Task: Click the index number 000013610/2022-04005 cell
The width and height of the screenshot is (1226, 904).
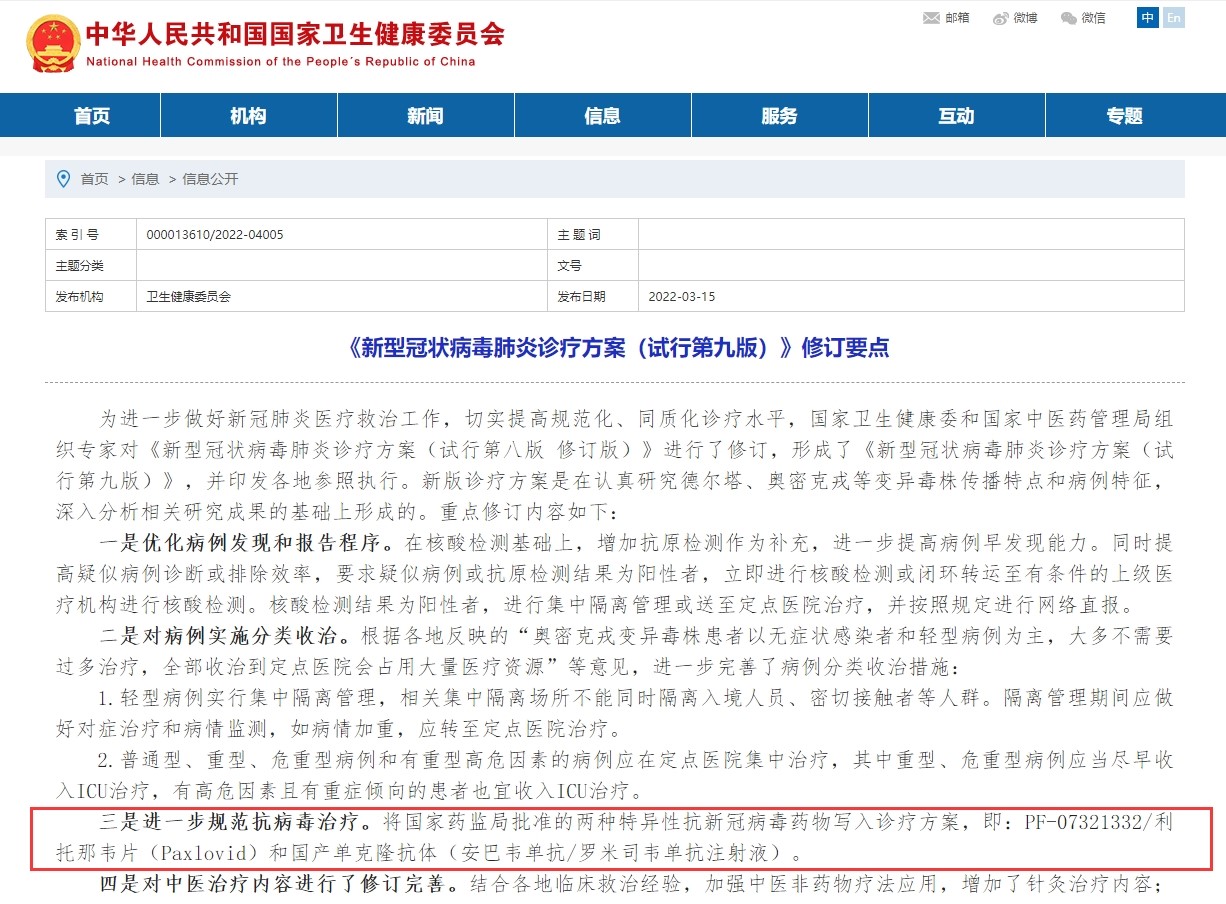Action: [x=215, y=235]
